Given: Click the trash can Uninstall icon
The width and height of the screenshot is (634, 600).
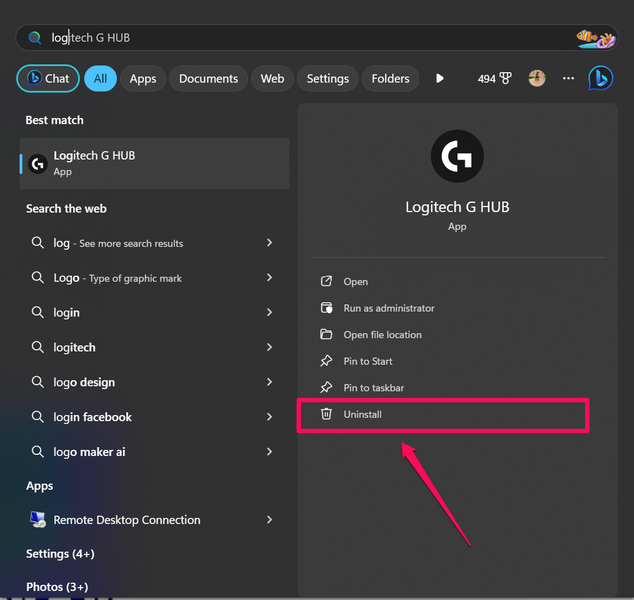Looking at the screenshot, I should coord(326,414).
